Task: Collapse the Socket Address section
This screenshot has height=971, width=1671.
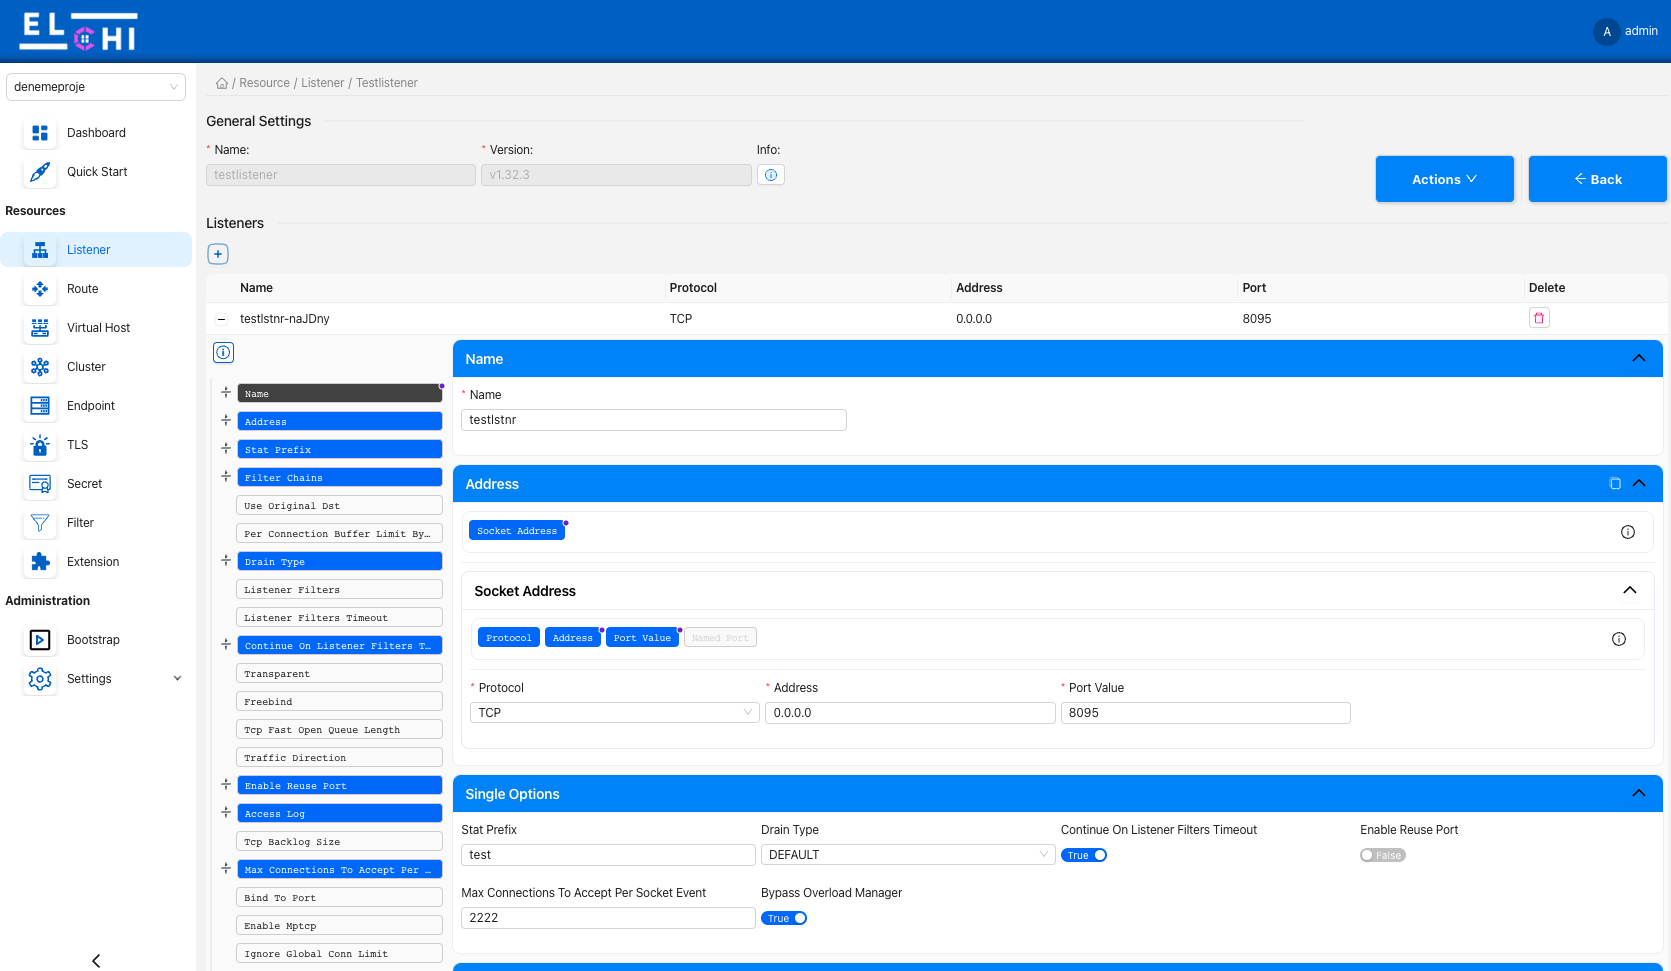Action: (x=1630, y=591)
